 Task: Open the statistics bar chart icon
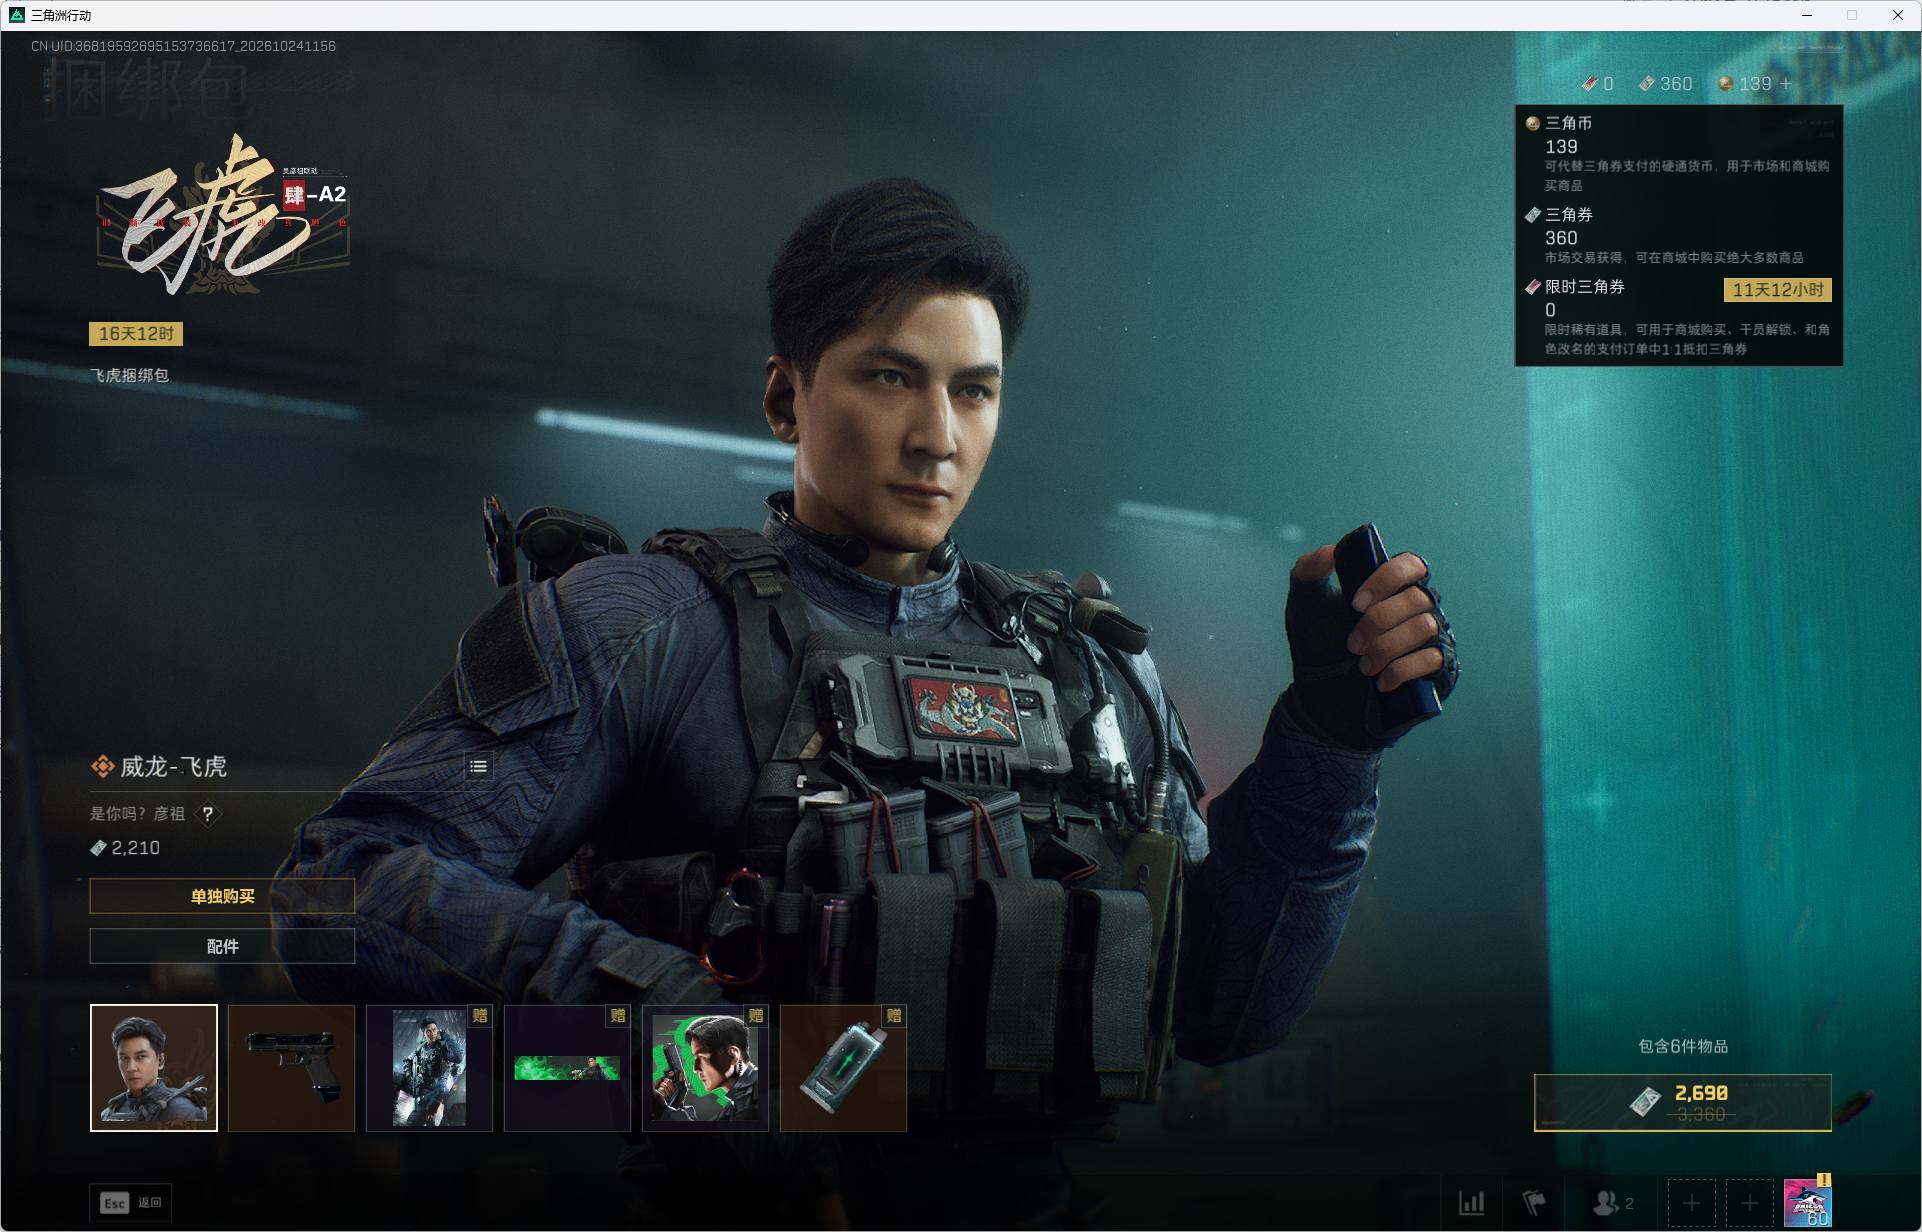click(x=1471, y=1202)
